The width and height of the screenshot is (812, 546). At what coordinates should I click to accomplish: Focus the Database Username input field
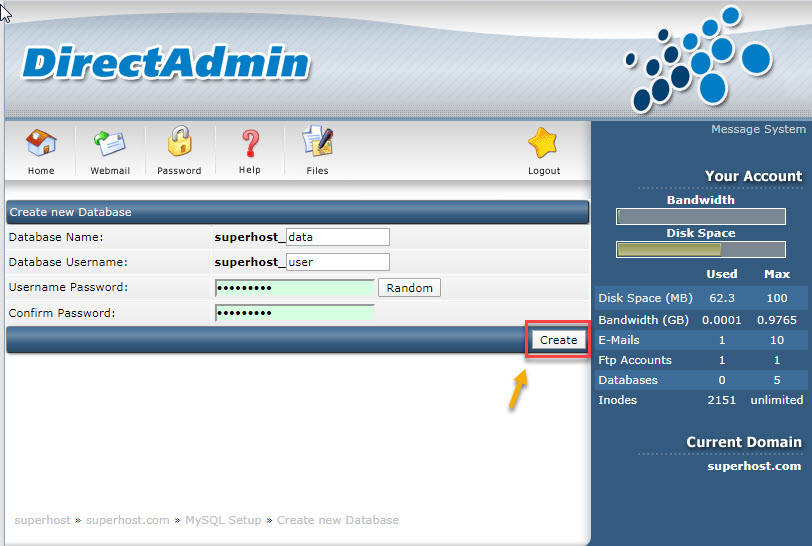click(x=337, y=262)
